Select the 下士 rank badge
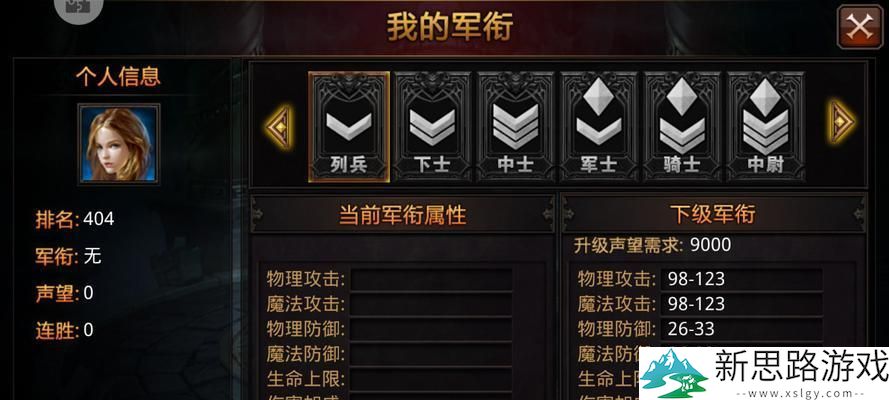 433,127
